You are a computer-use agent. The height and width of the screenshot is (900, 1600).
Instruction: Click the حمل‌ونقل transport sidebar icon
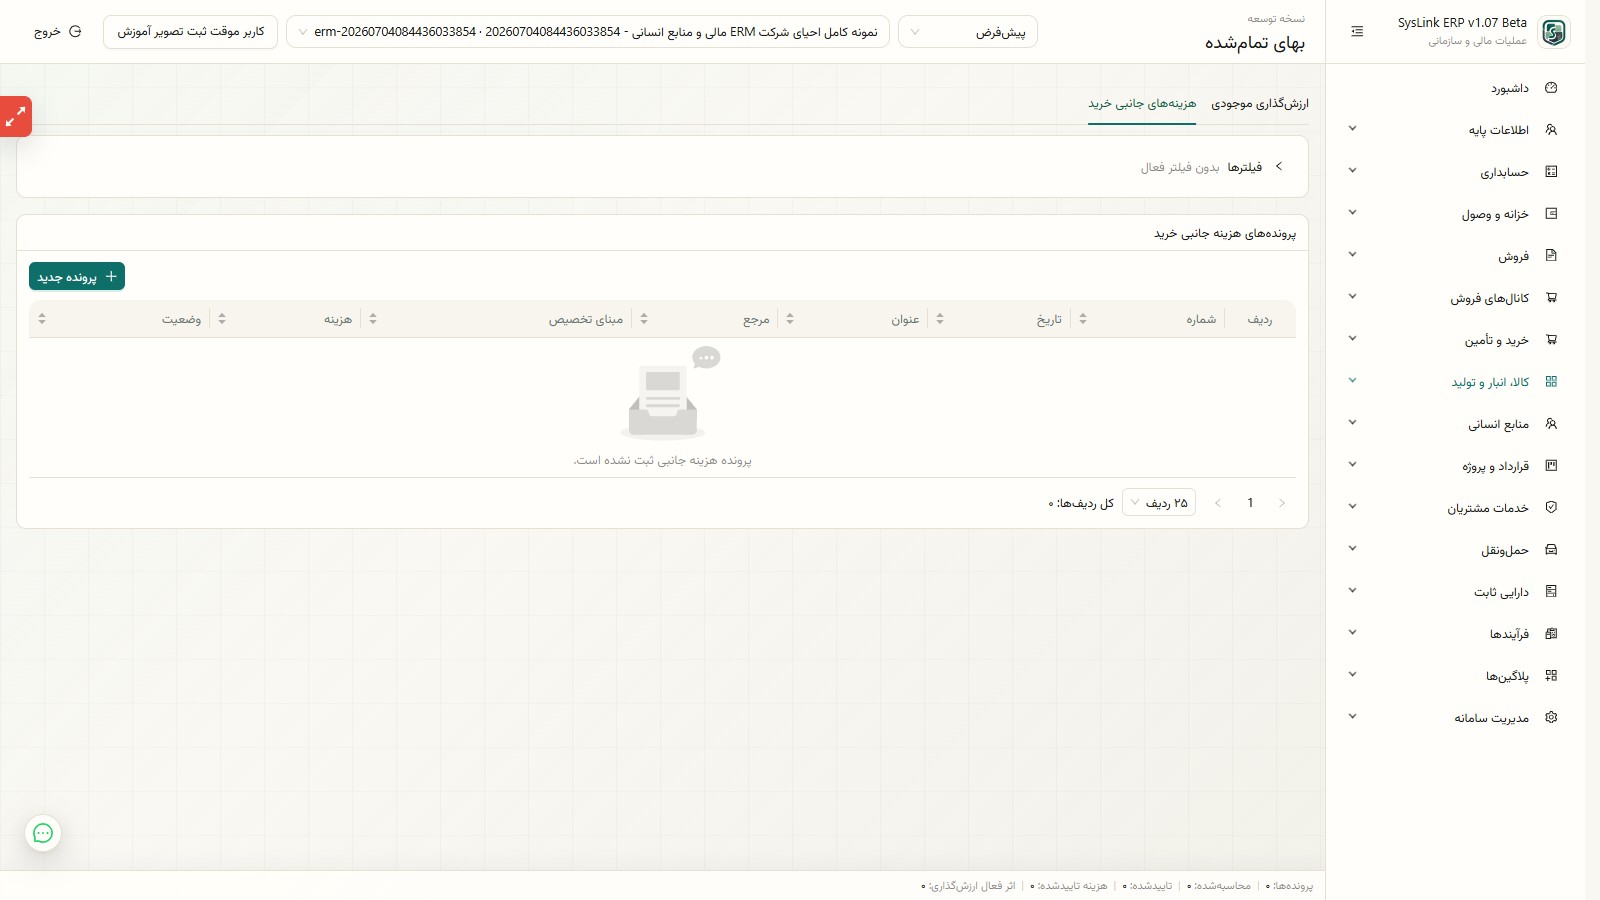(x=1551, y=550)
